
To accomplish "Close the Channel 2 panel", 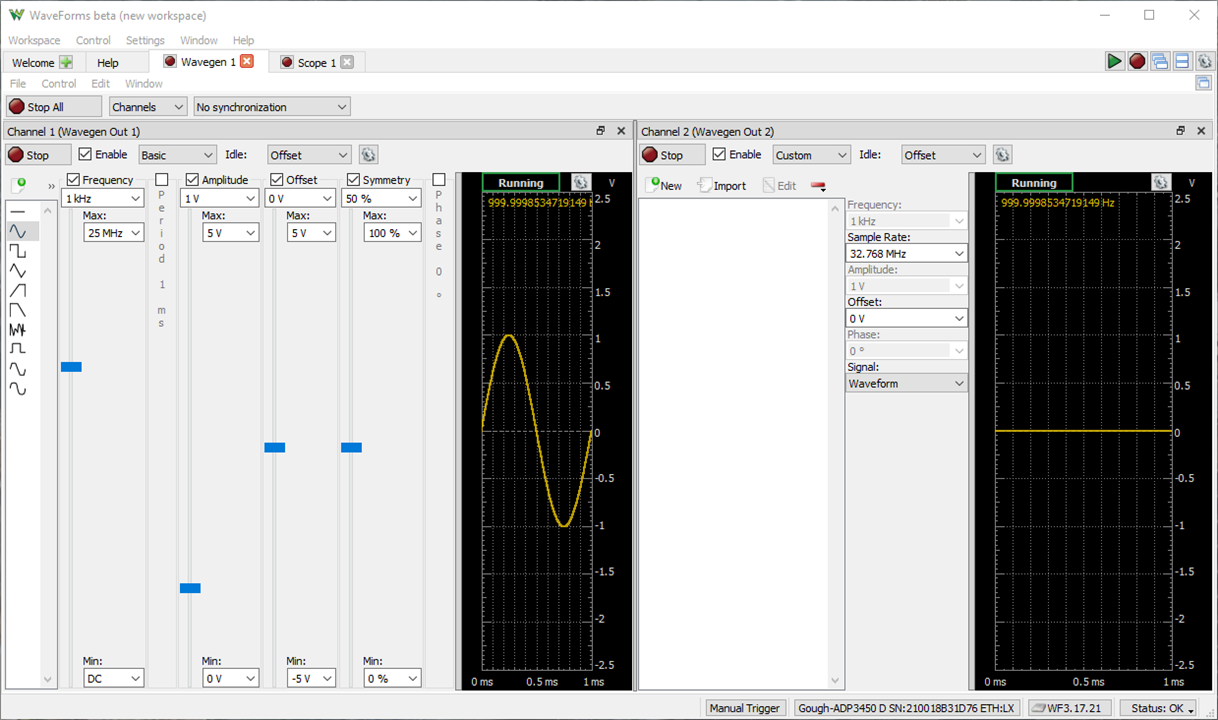I will point(1200,131).
